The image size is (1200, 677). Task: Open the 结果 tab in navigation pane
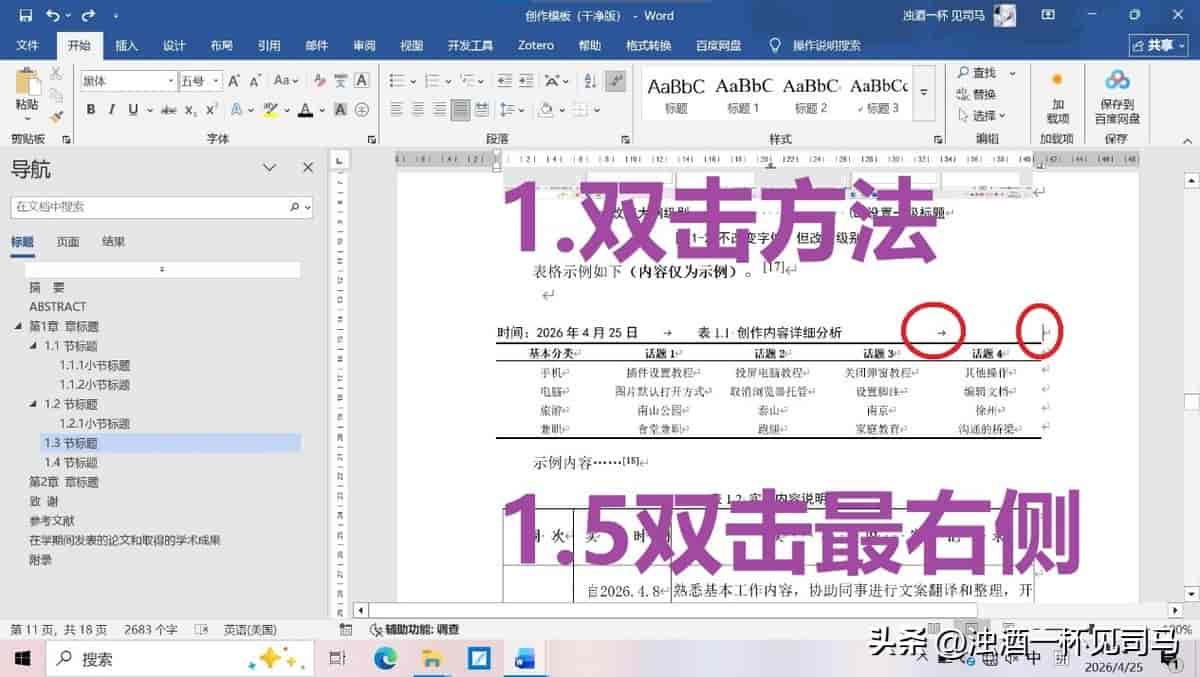point(113,242)
